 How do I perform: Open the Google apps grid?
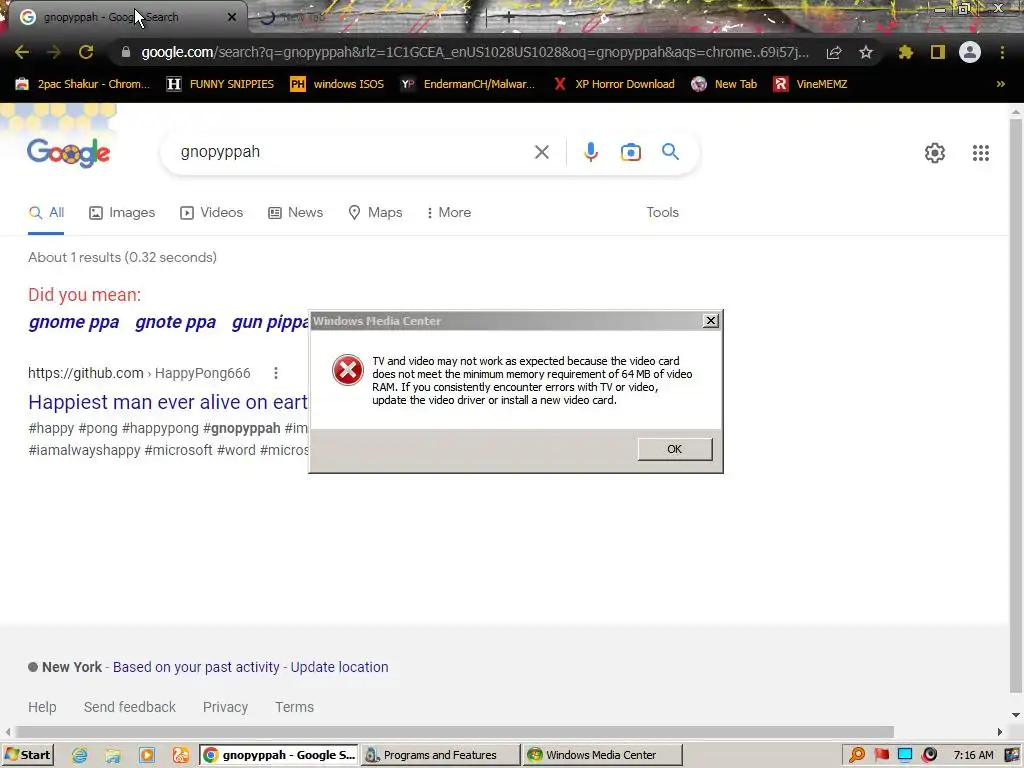point(981,153)
